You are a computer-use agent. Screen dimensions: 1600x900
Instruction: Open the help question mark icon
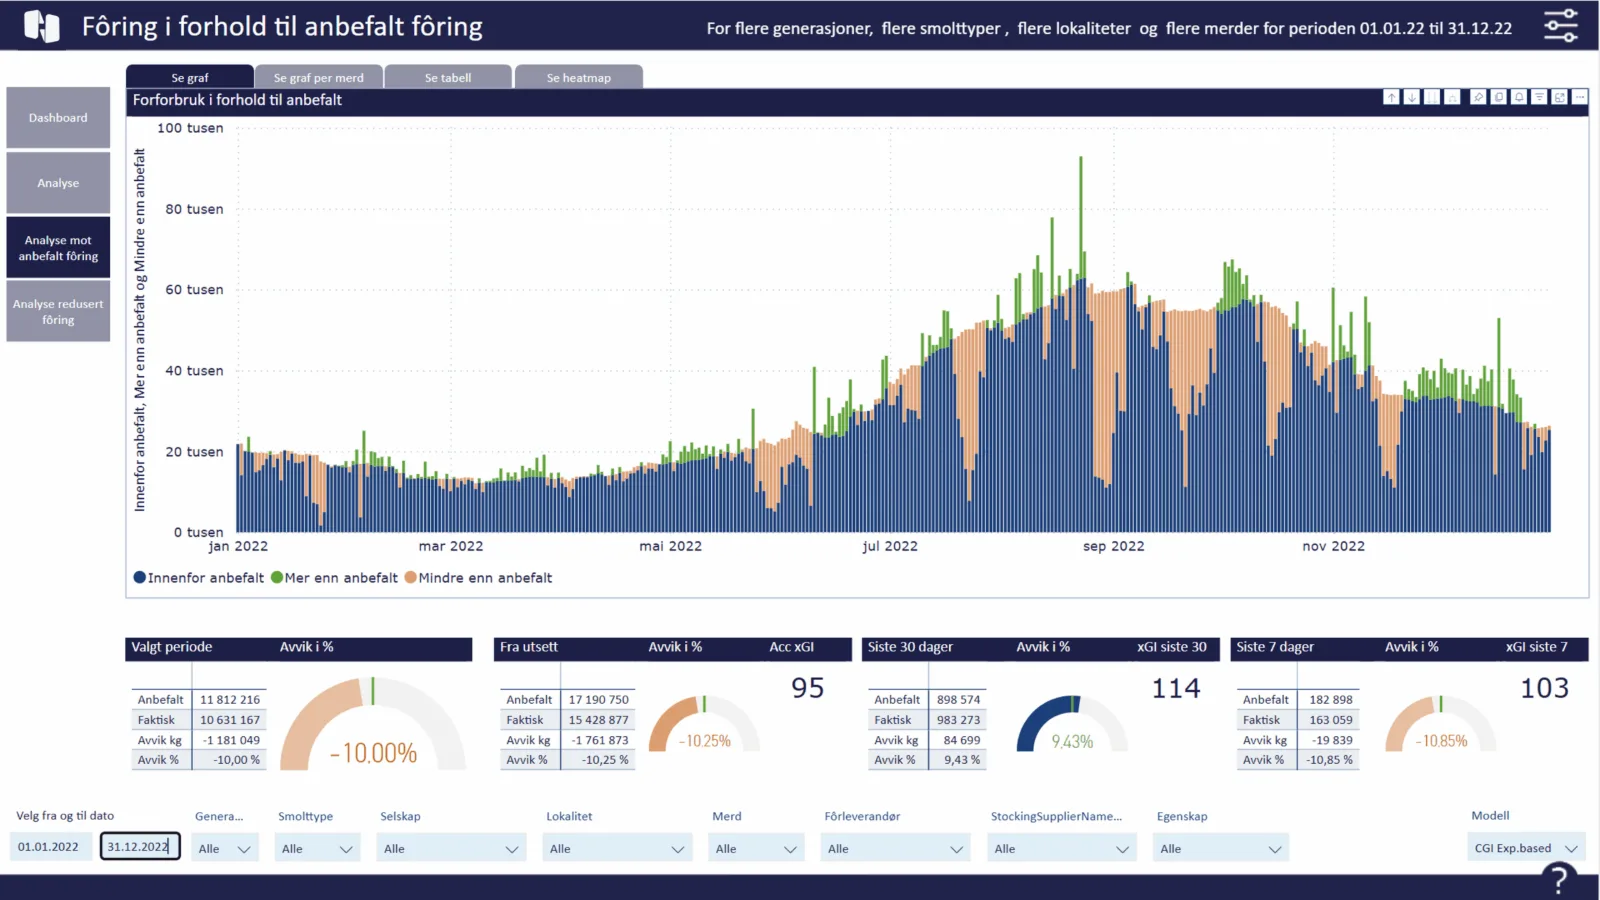click(x=1557, y=880)
